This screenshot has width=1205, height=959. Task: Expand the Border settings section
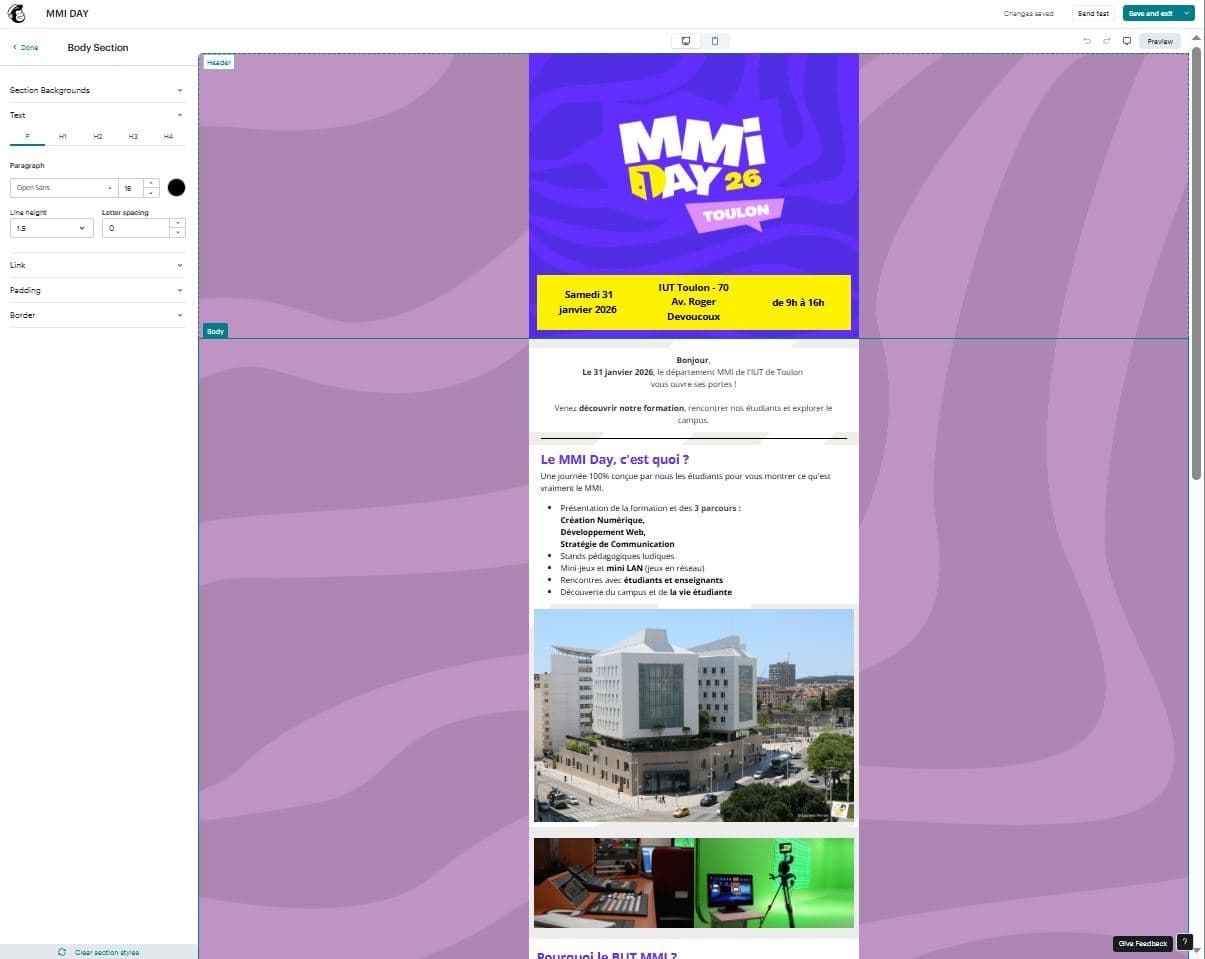(x=97, y=315)
